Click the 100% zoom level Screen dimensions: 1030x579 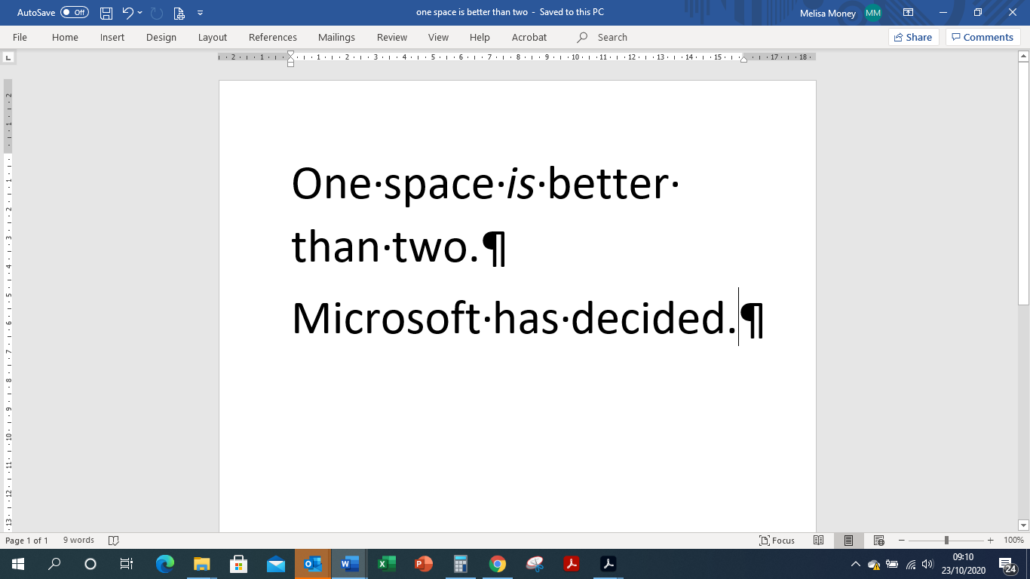[x=1014, y=540]
